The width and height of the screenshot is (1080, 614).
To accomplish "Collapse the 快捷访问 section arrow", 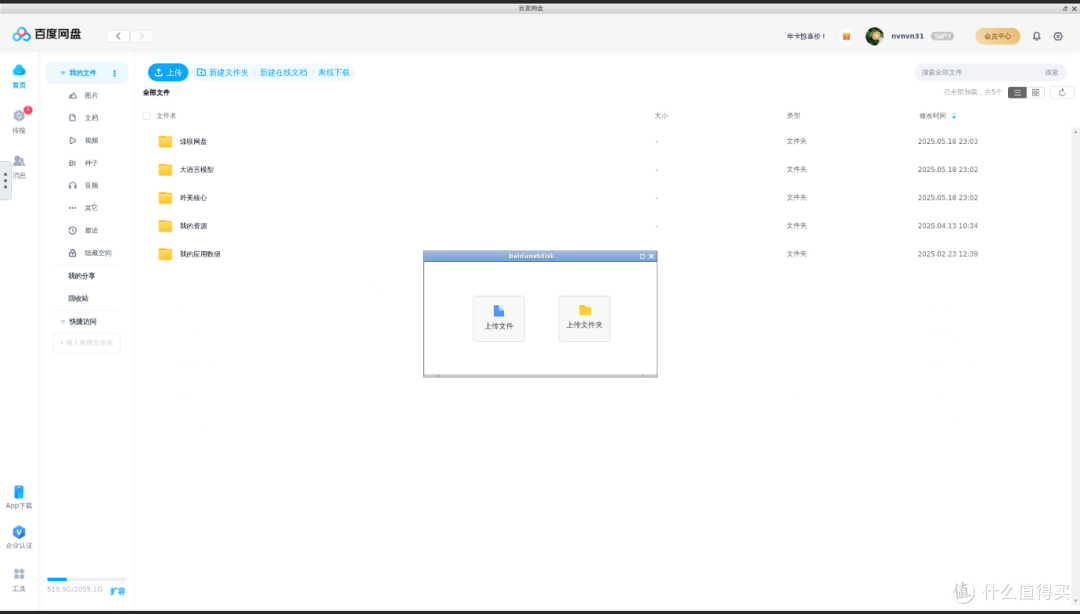I will (x=63, y=322).
